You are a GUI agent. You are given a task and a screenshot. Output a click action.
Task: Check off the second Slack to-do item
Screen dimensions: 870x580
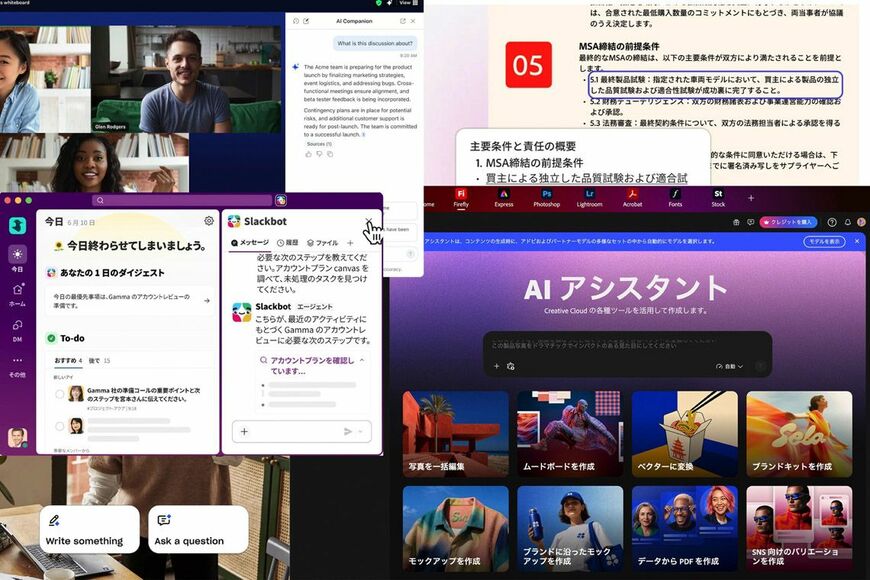pyautogui.click(x=59, y=426)
